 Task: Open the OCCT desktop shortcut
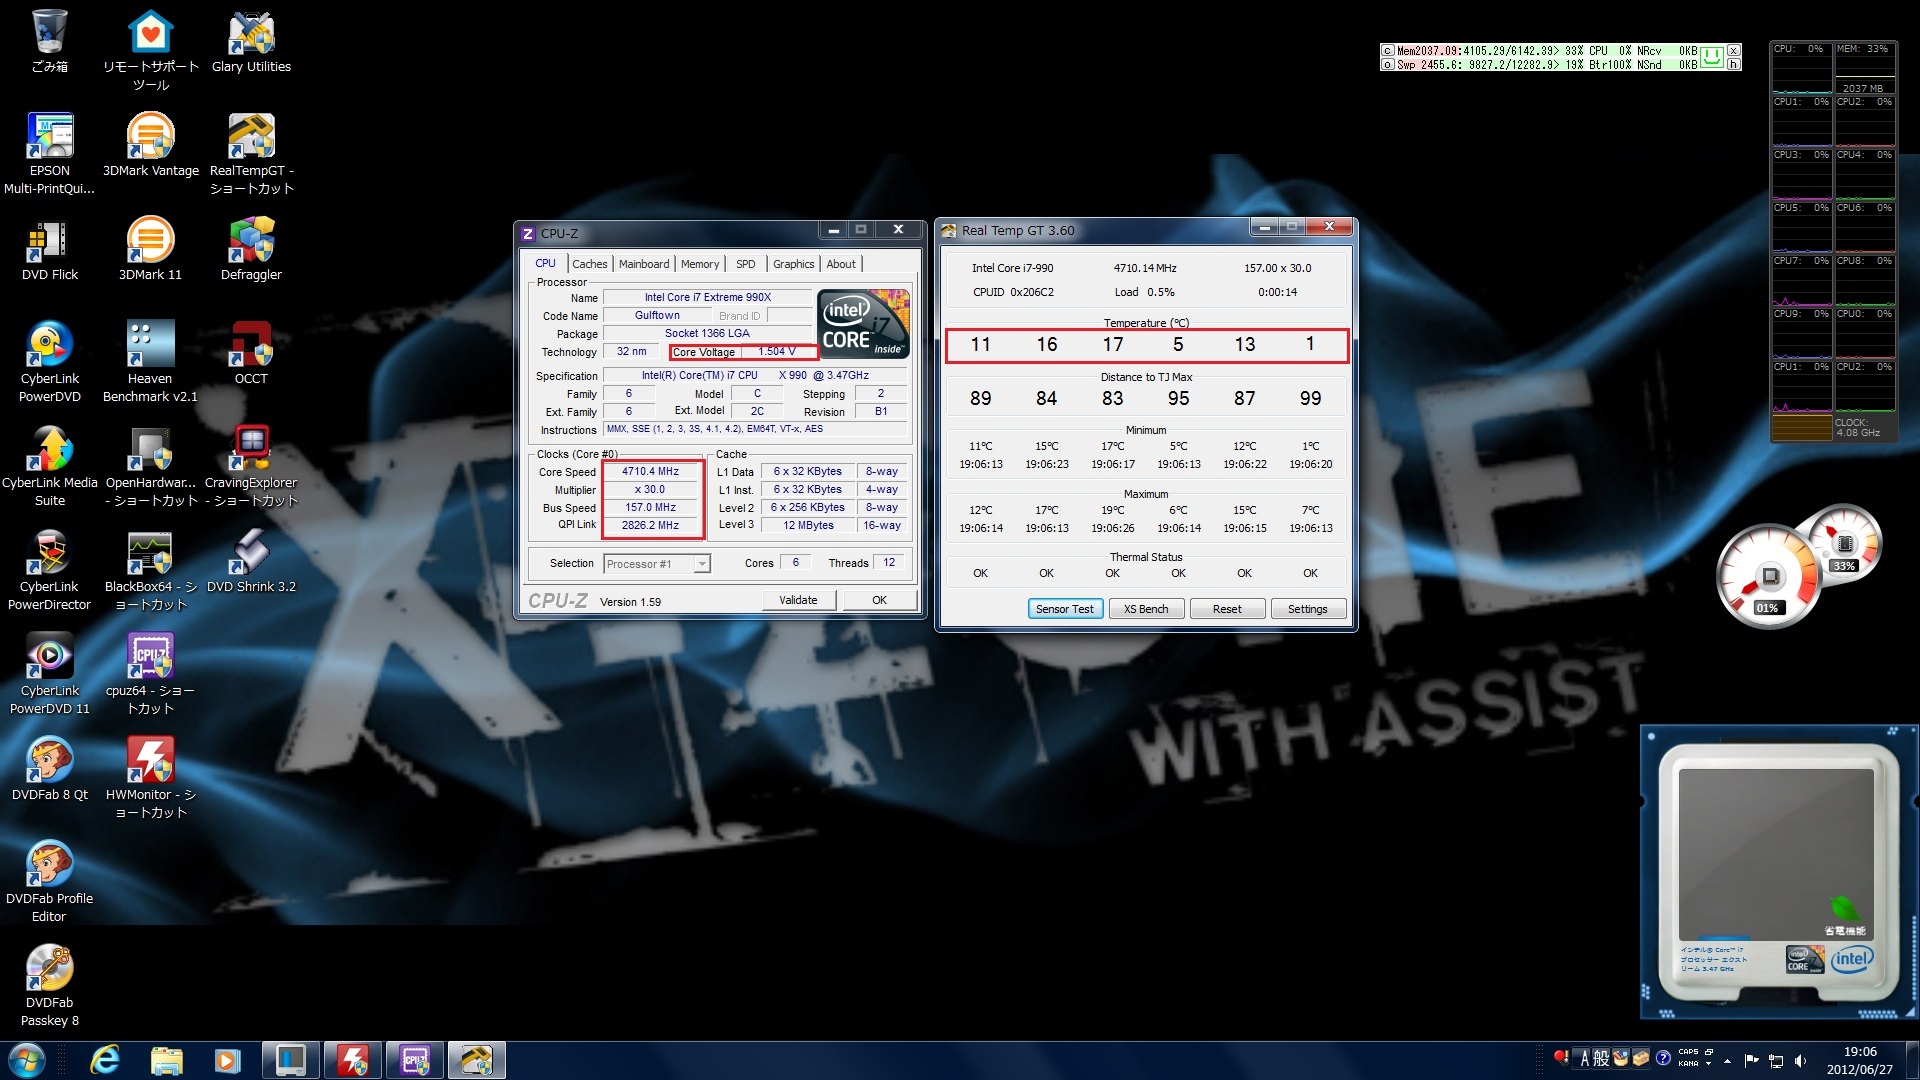251,345
